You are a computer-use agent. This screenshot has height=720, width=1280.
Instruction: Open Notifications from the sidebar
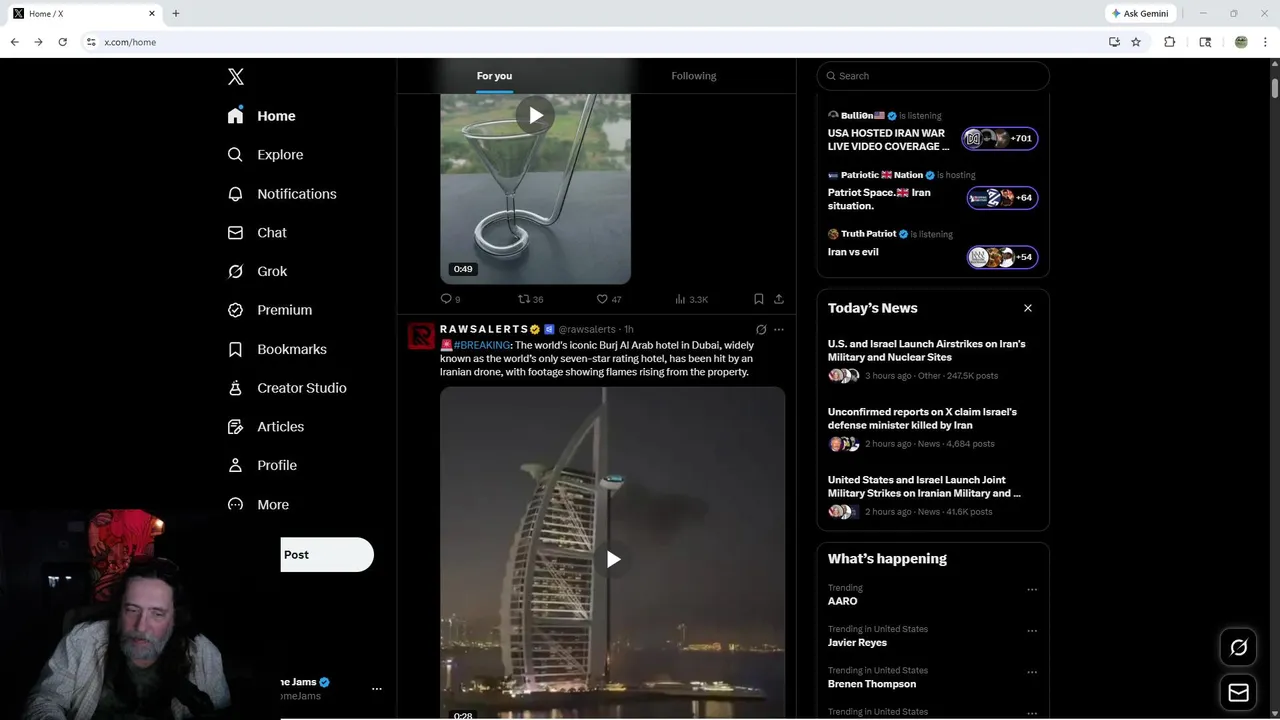click(282, 194)
